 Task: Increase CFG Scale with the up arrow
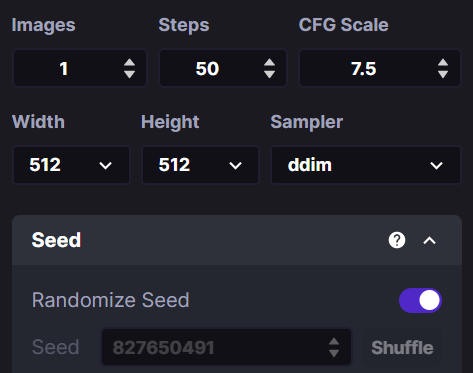pos(443,63)
